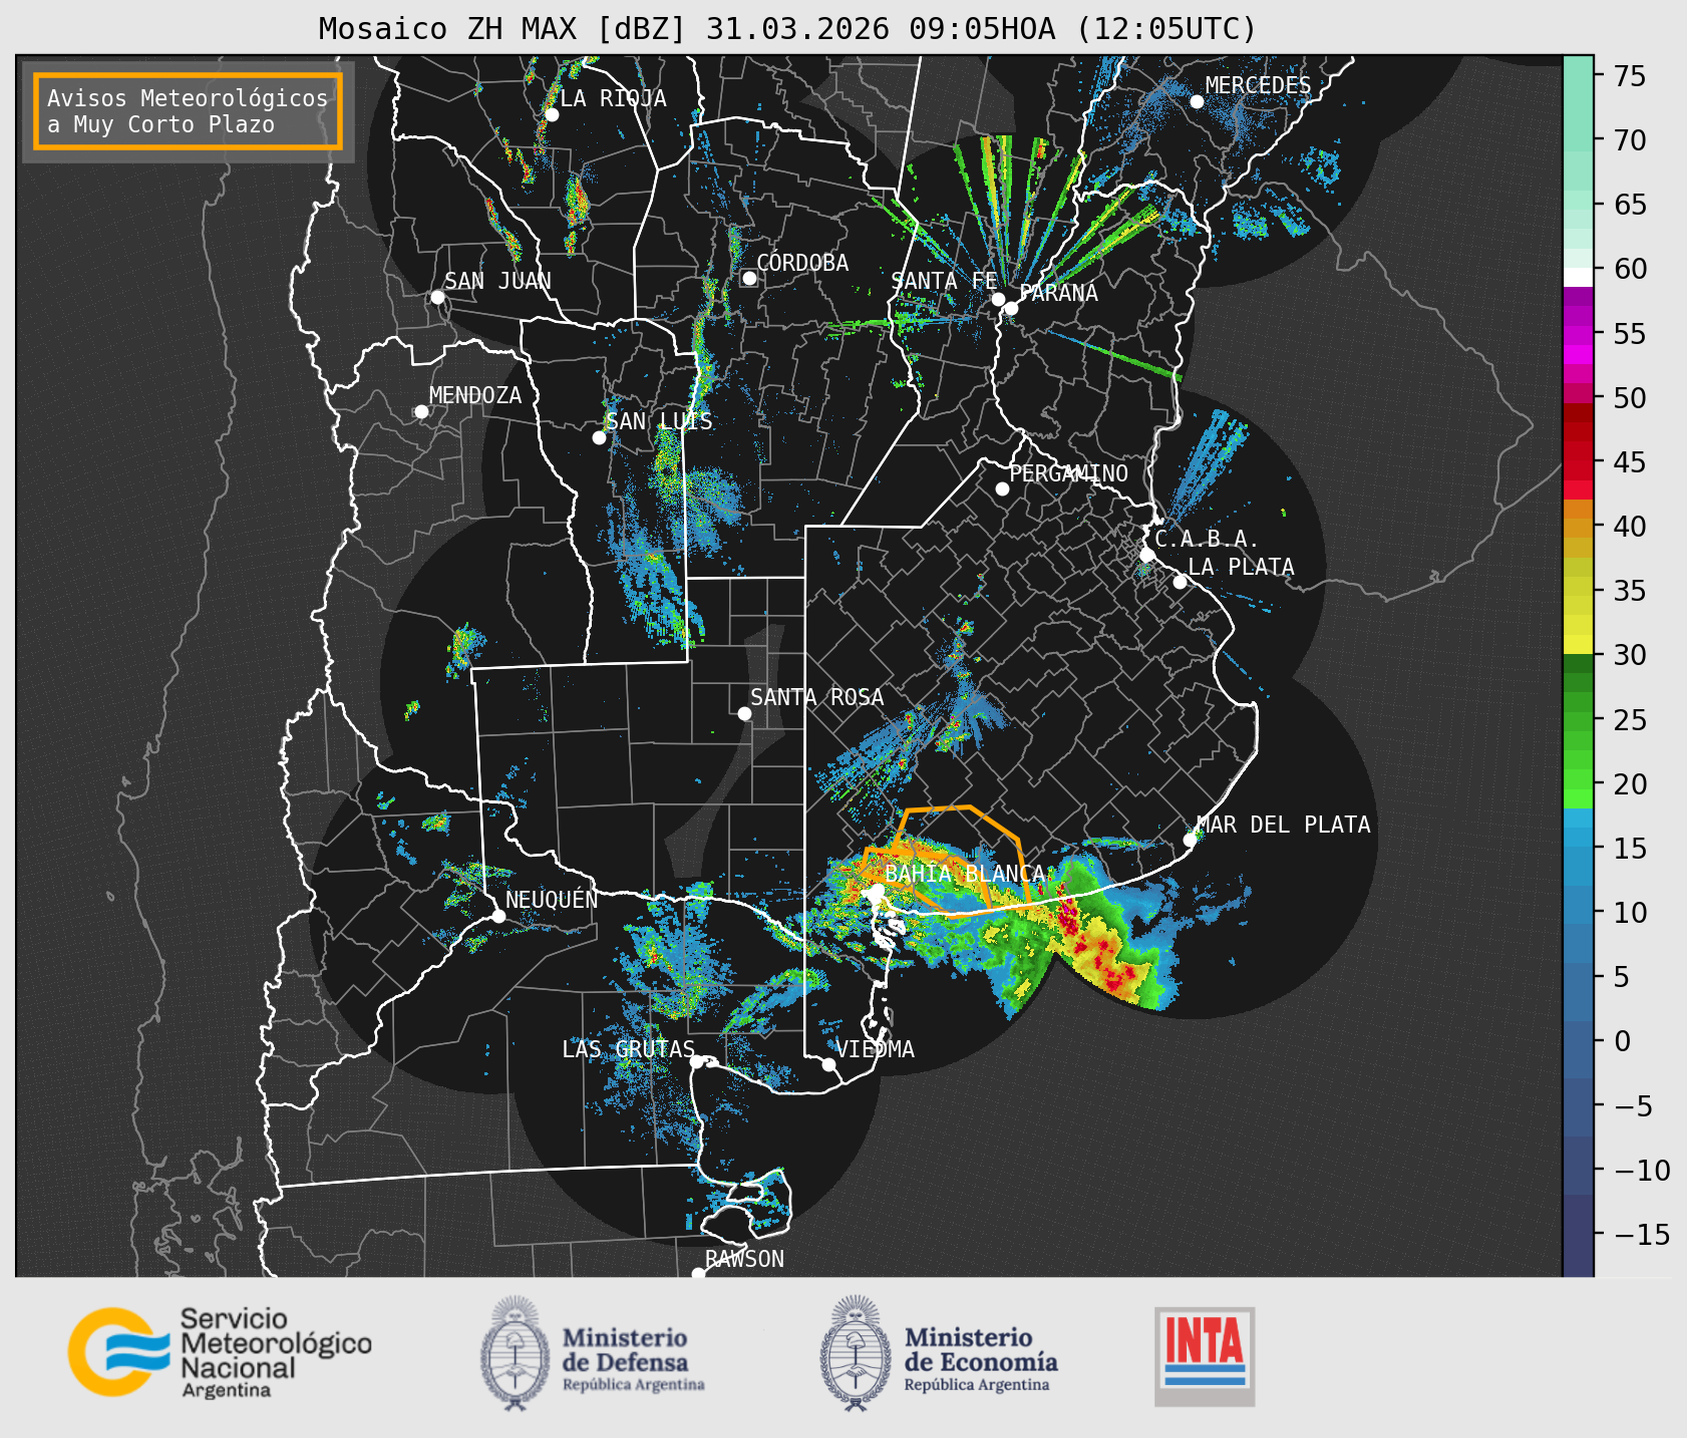Click the Córdoba city marker dot
Viewport: 1687px width, 1438px height.
(749, 278)
